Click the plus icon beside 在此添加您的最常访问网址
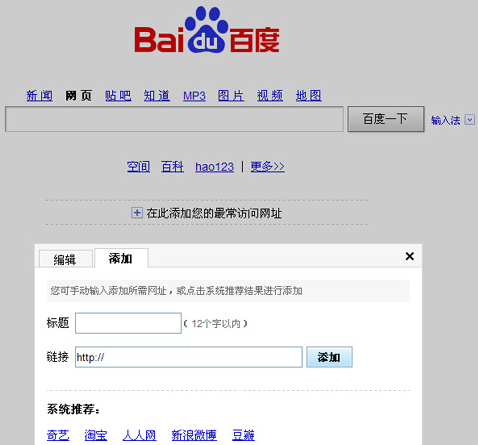 [x=137, y=213]
